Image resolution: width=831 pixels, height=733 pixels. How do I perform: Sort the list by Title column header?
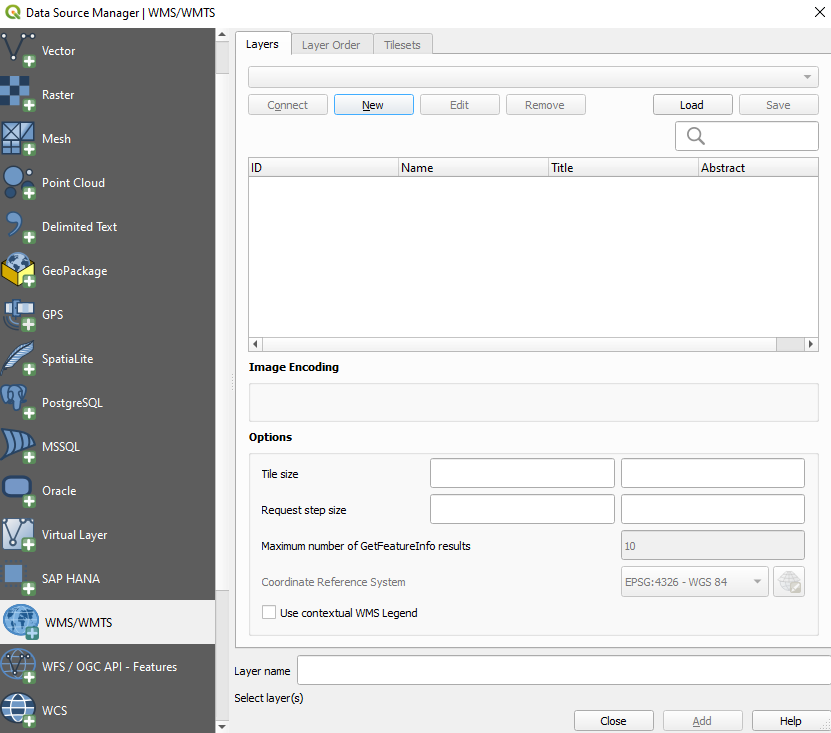622,168
